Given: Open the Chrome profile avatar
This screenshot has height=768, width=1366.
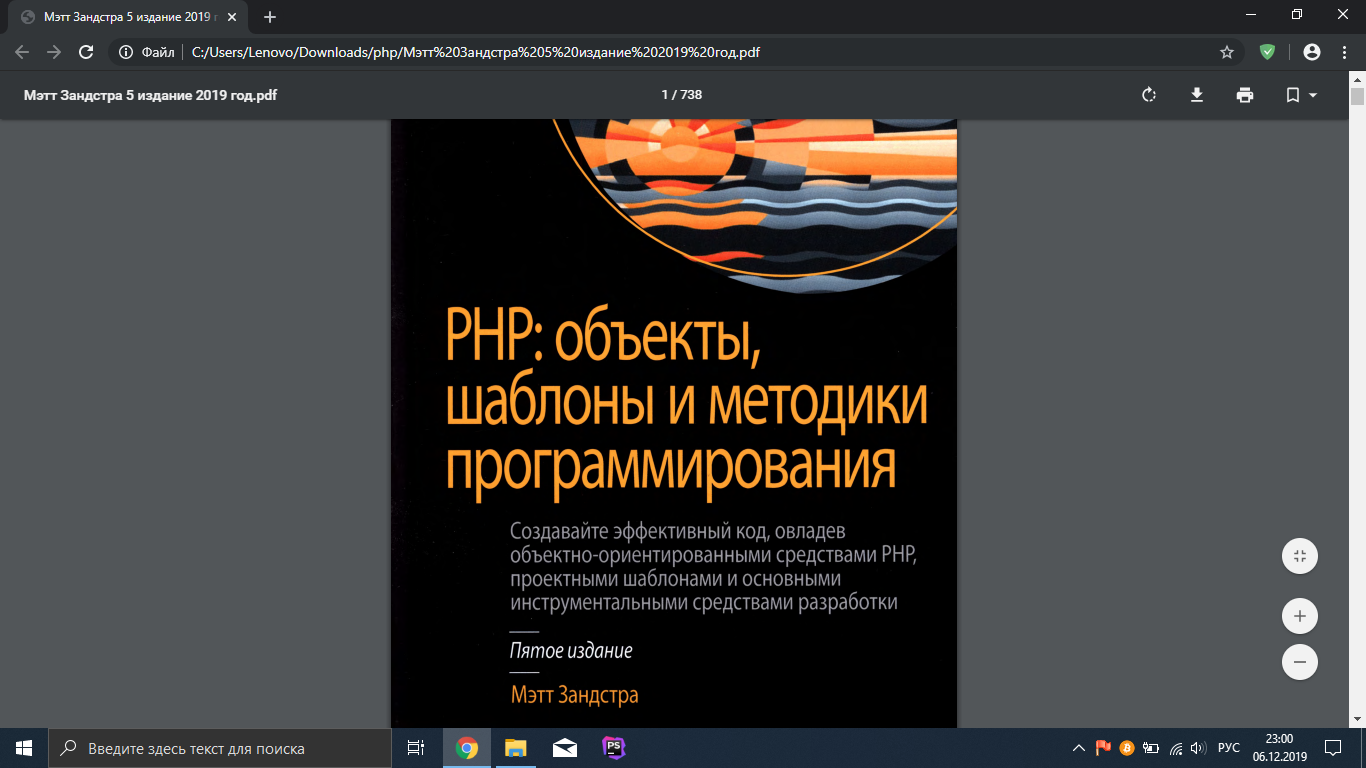Looking at the screenshot, I should tap(1312, 52).
